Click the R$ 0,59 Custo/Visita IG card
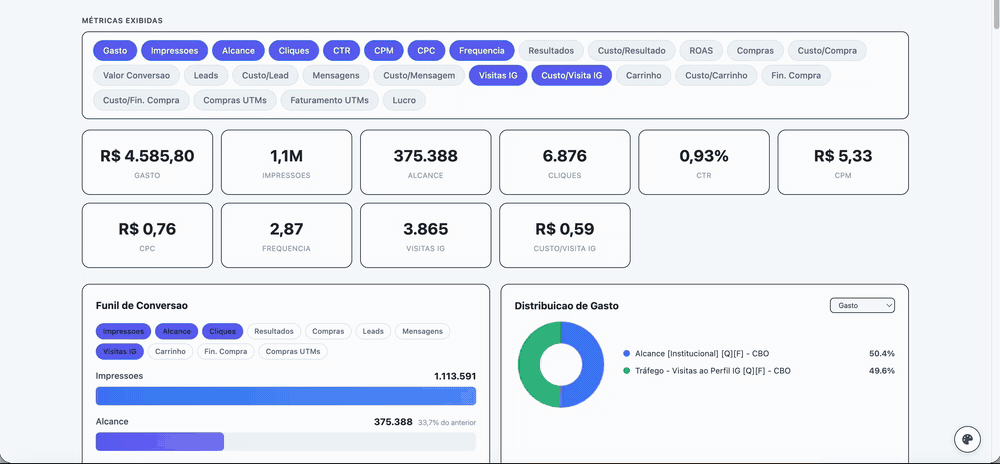This screenshot has width=1000, height=464. [564, 235]
